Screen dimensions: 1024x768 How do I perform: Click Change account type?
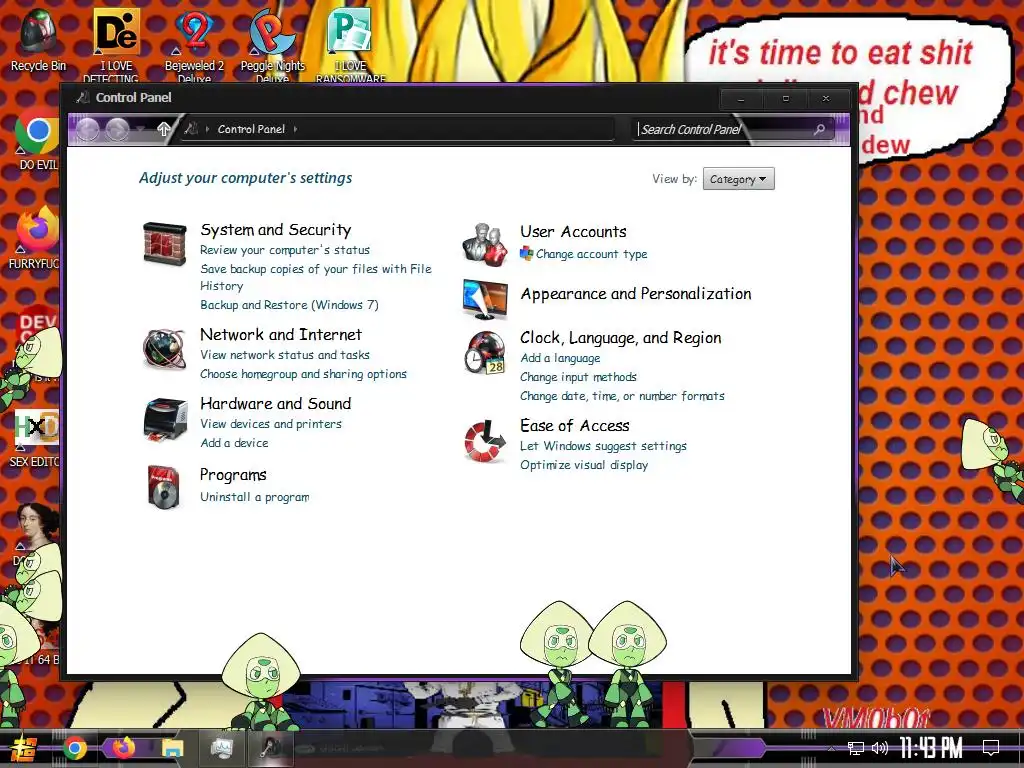click(x=592, y=254)
